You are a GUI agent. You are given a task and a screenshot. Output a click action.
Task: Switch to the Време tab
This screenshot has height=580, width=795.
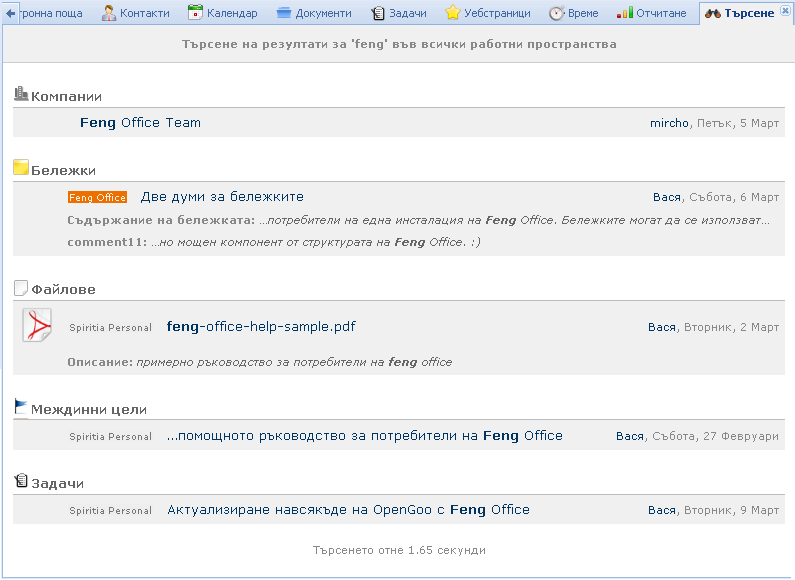click(x=573, y=14)
